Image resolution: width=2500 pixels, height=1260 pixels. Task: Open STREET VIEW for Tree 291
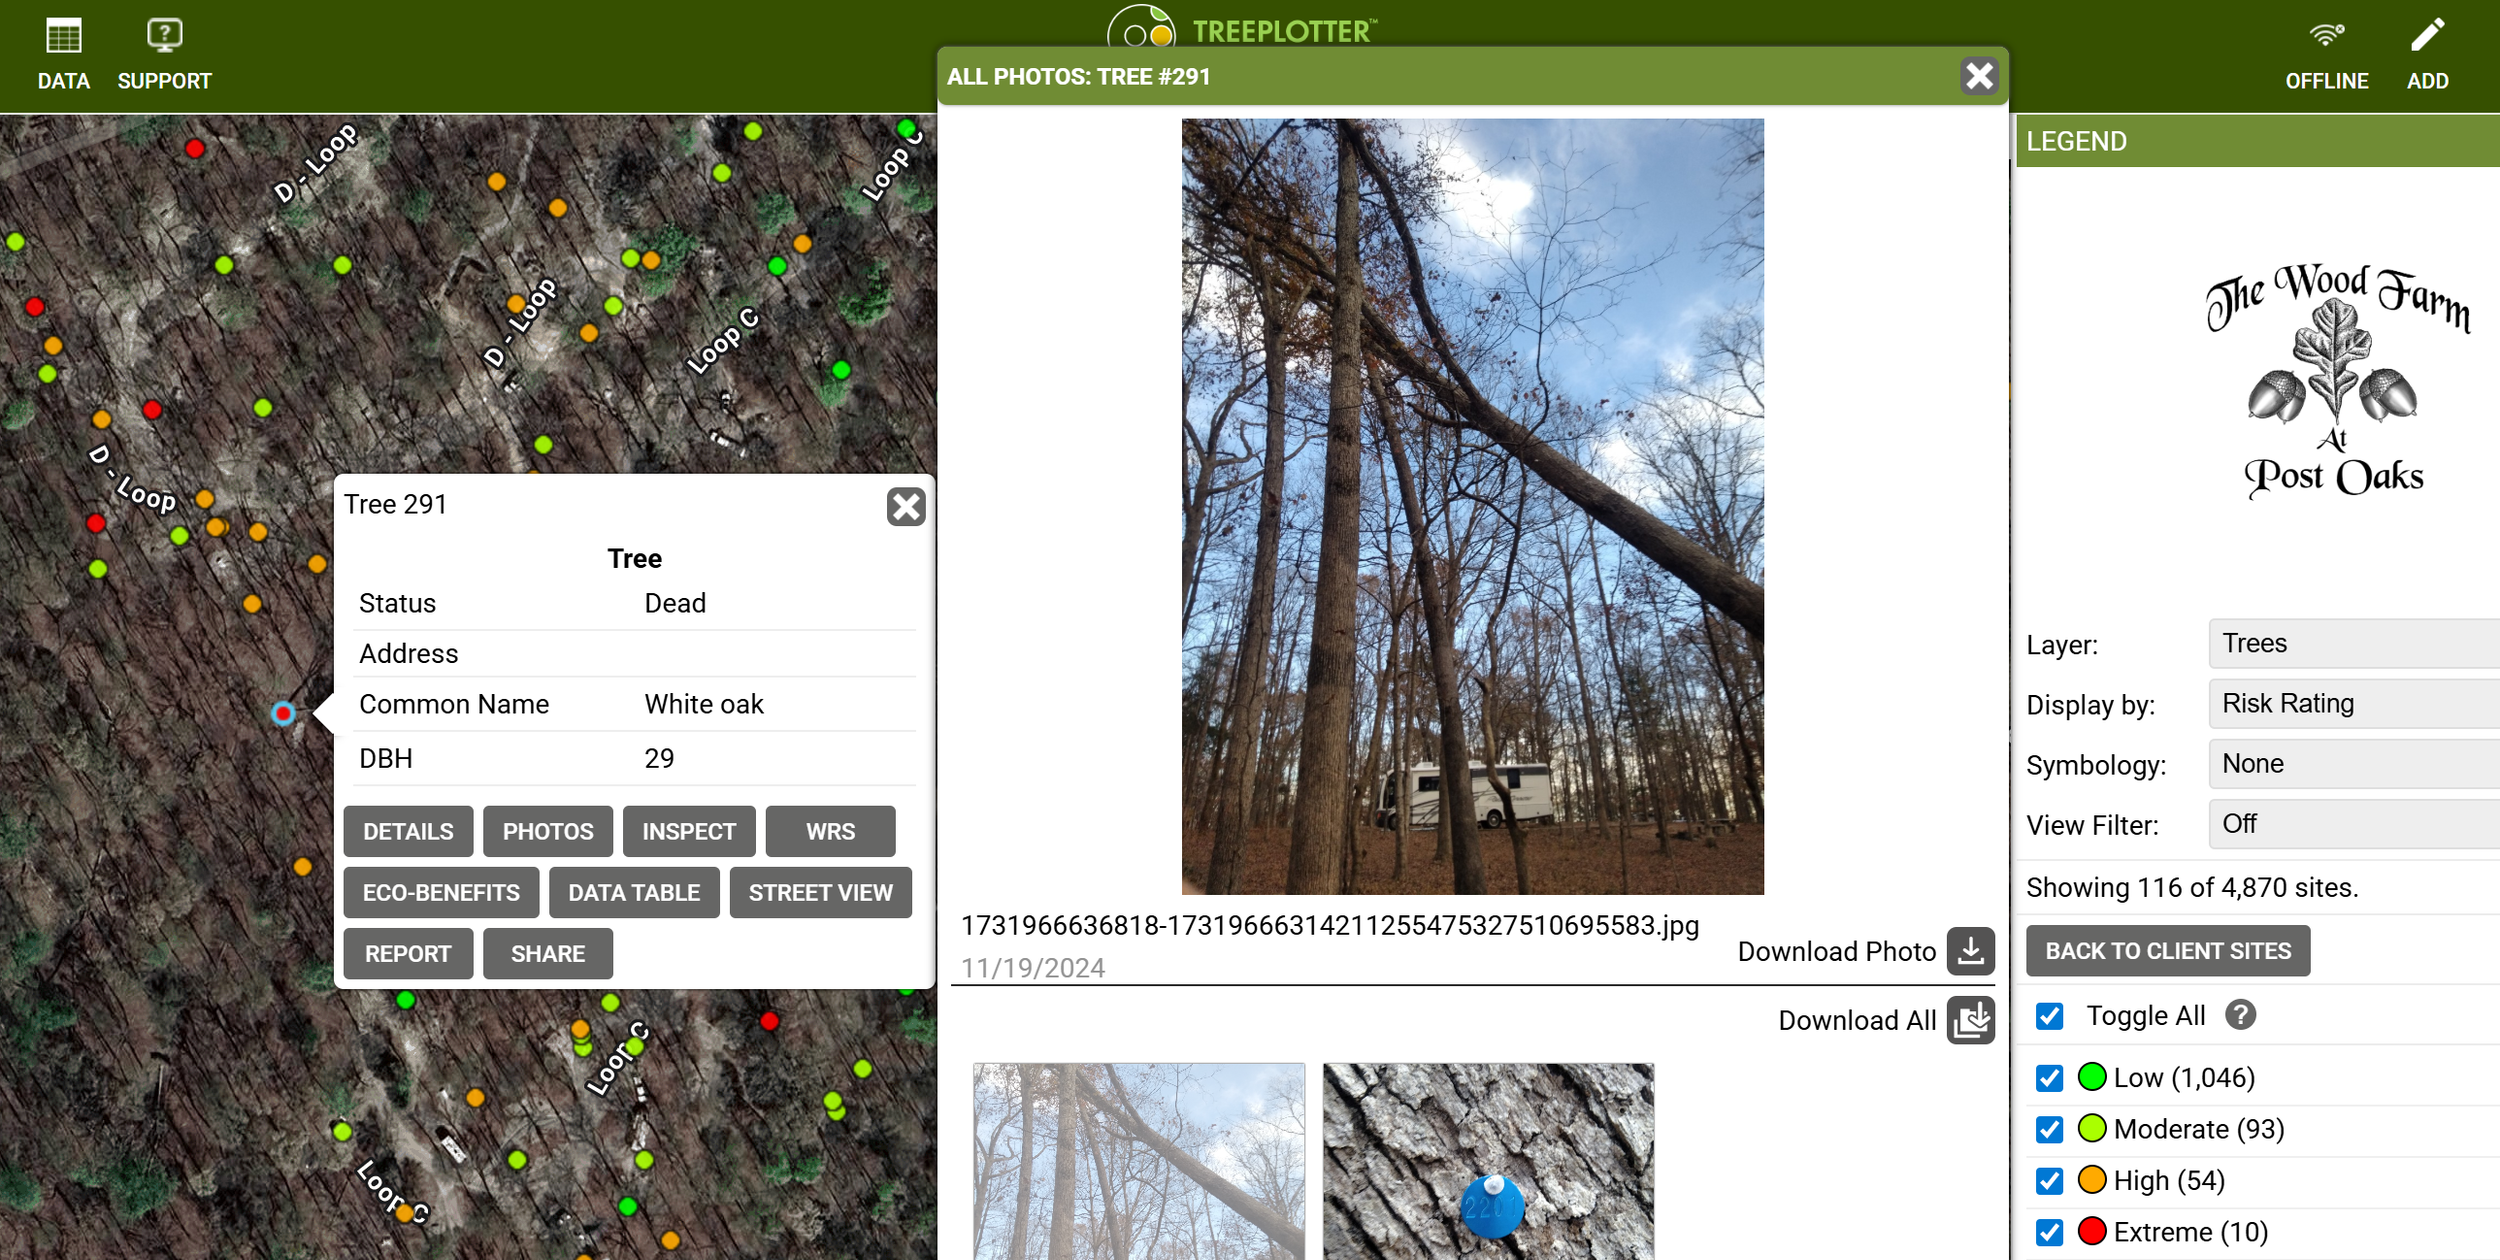(820, 892)
